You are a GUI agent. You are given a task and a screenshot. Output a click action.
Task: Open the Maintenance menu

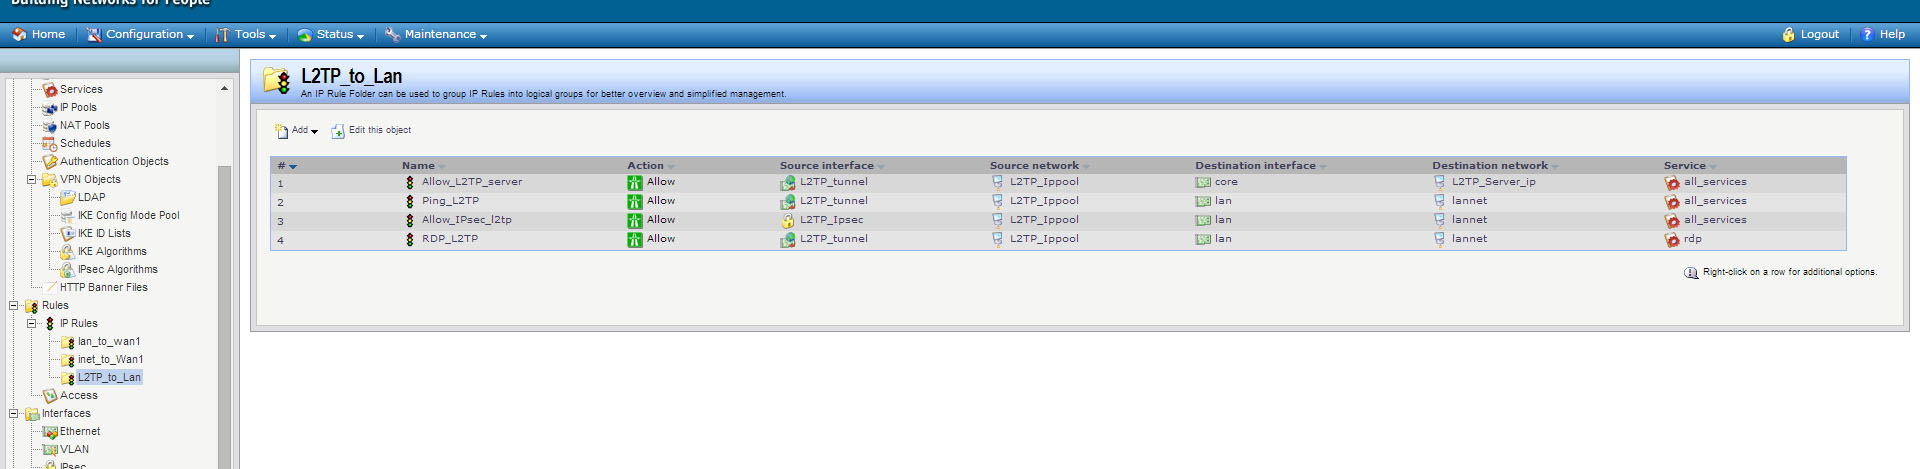436,34
